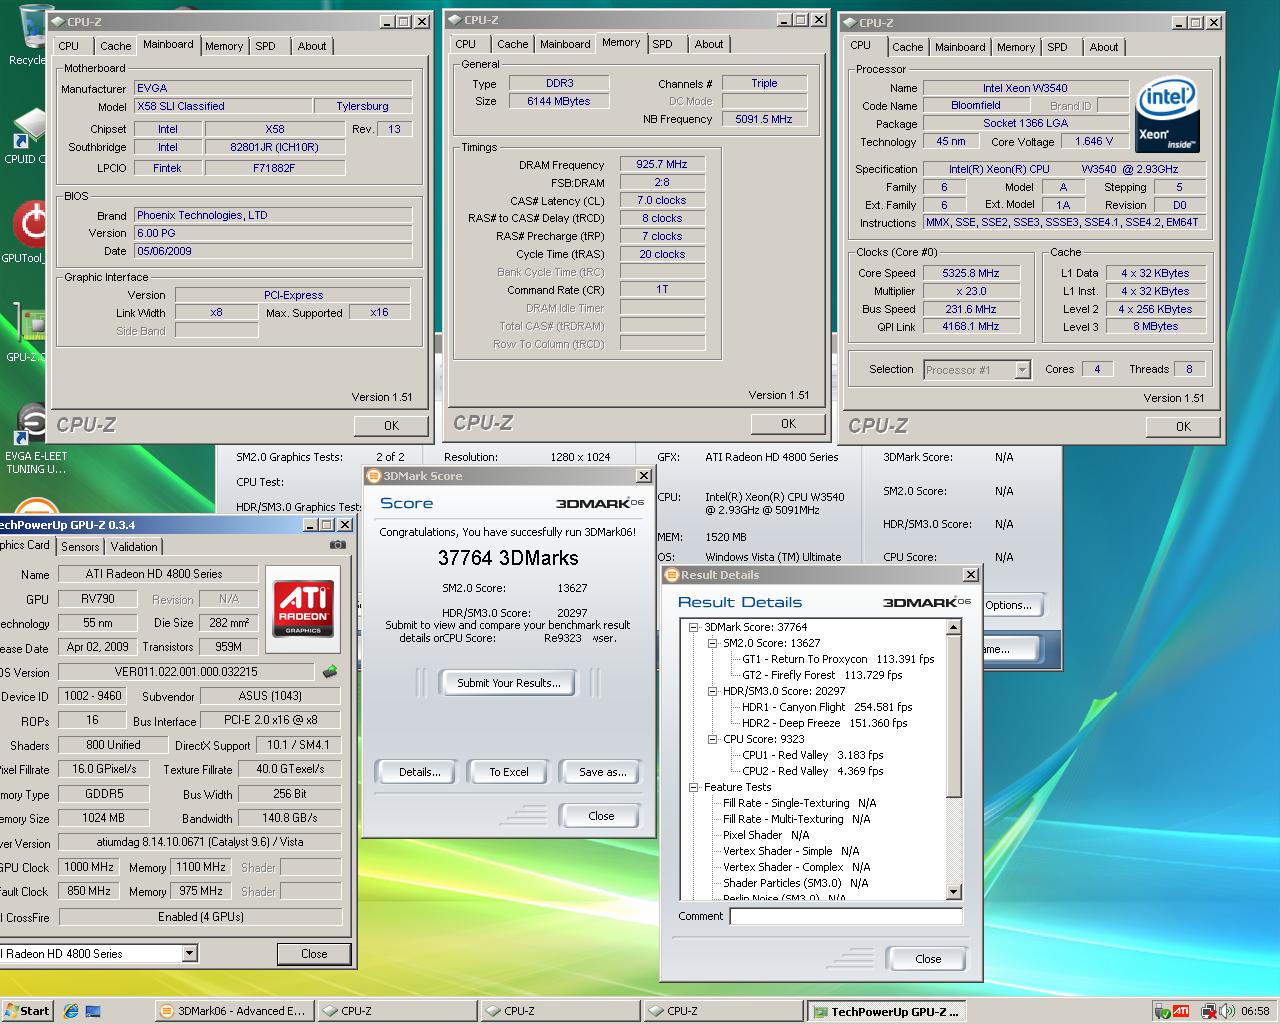Click title bar icon of CPU-Z CPU window
Viewport: 1280px width, 1024px height.
tap(849, 23)
